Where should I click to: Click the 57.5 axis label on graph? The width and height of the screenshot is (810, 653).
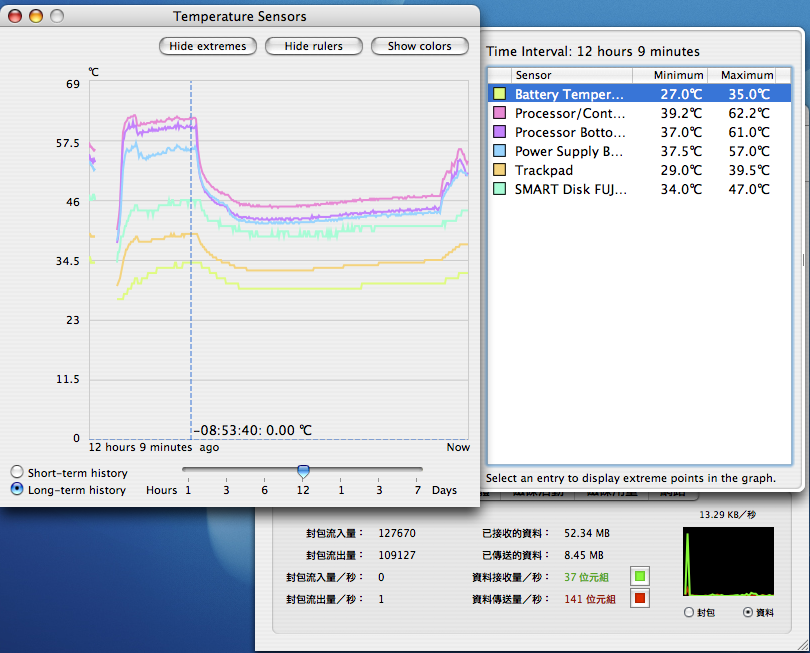tap(68, 143)
